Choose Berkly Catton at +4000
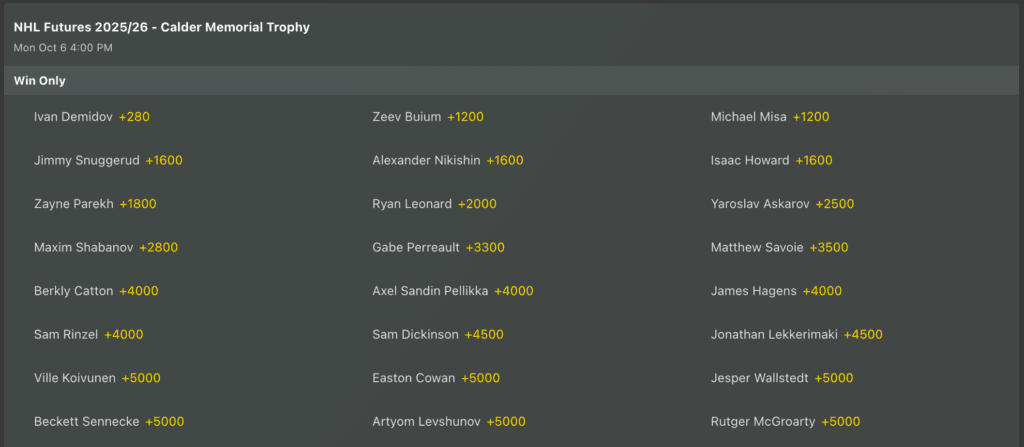This screenshot has height=447, width=1024. point(138,291)
